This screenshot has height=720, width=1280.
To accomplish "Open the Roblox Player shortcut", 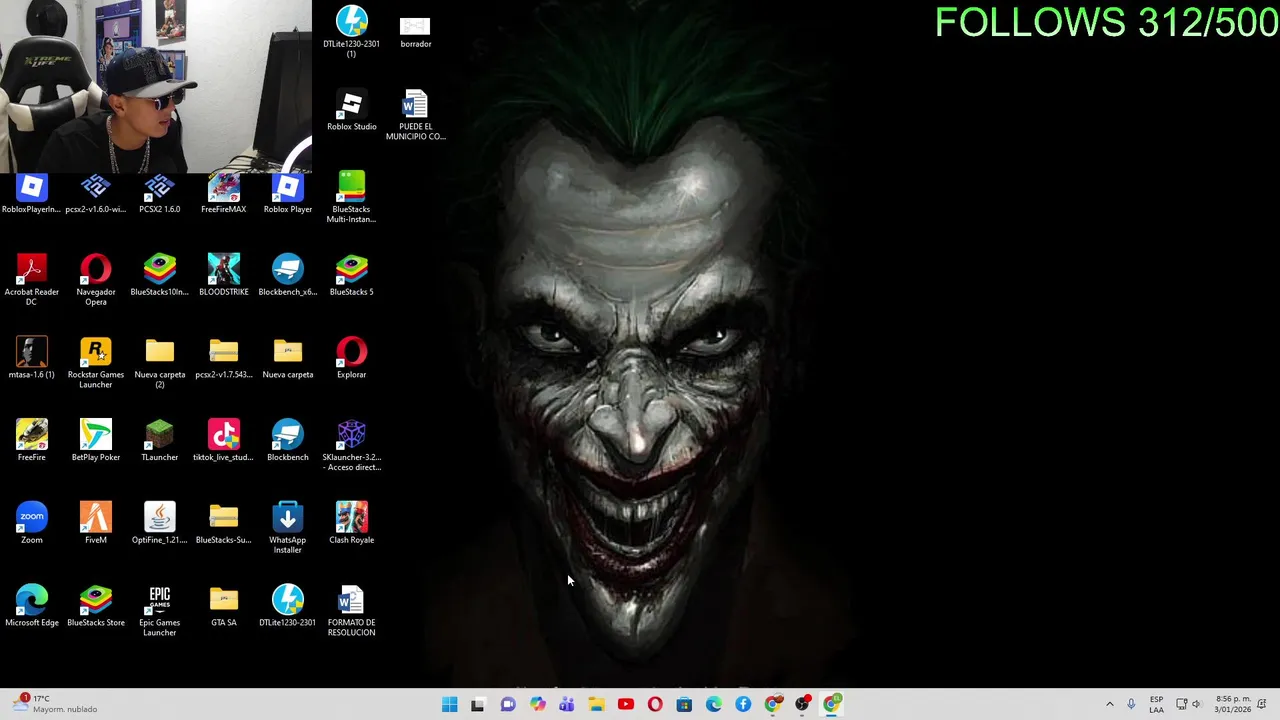I will 288,194.
